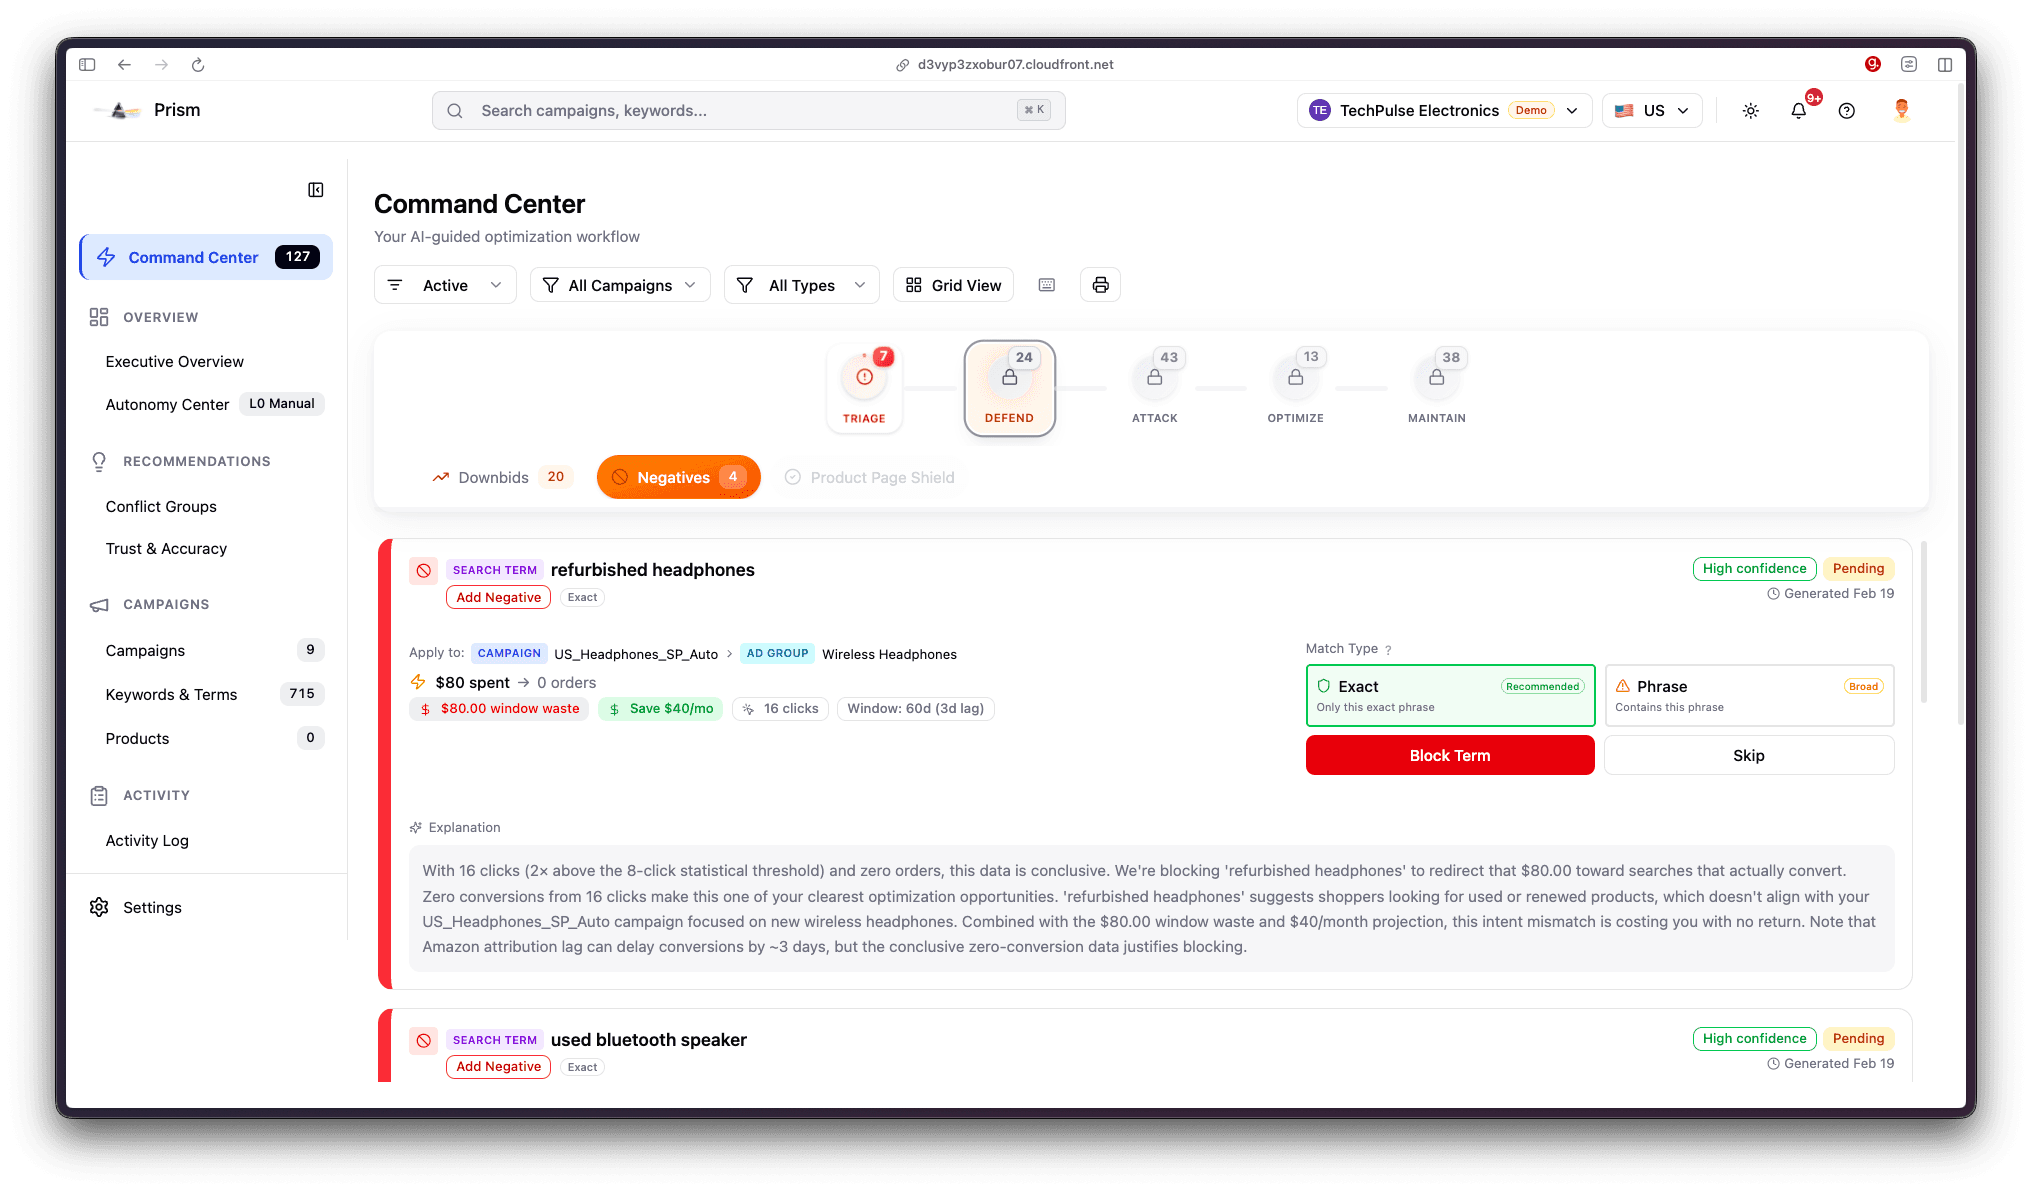This screenshot has height=1192, width=2032.
Task: Focus the Search campaigns, keywords field
Action: [748, 111]
